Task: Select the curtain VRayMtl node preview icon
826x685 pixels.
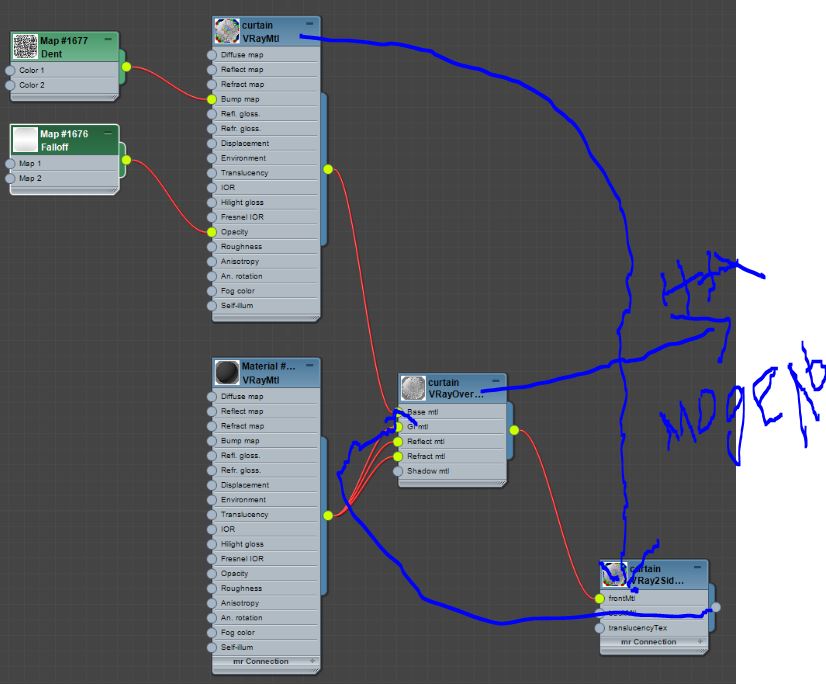Action: click(227, 31)
